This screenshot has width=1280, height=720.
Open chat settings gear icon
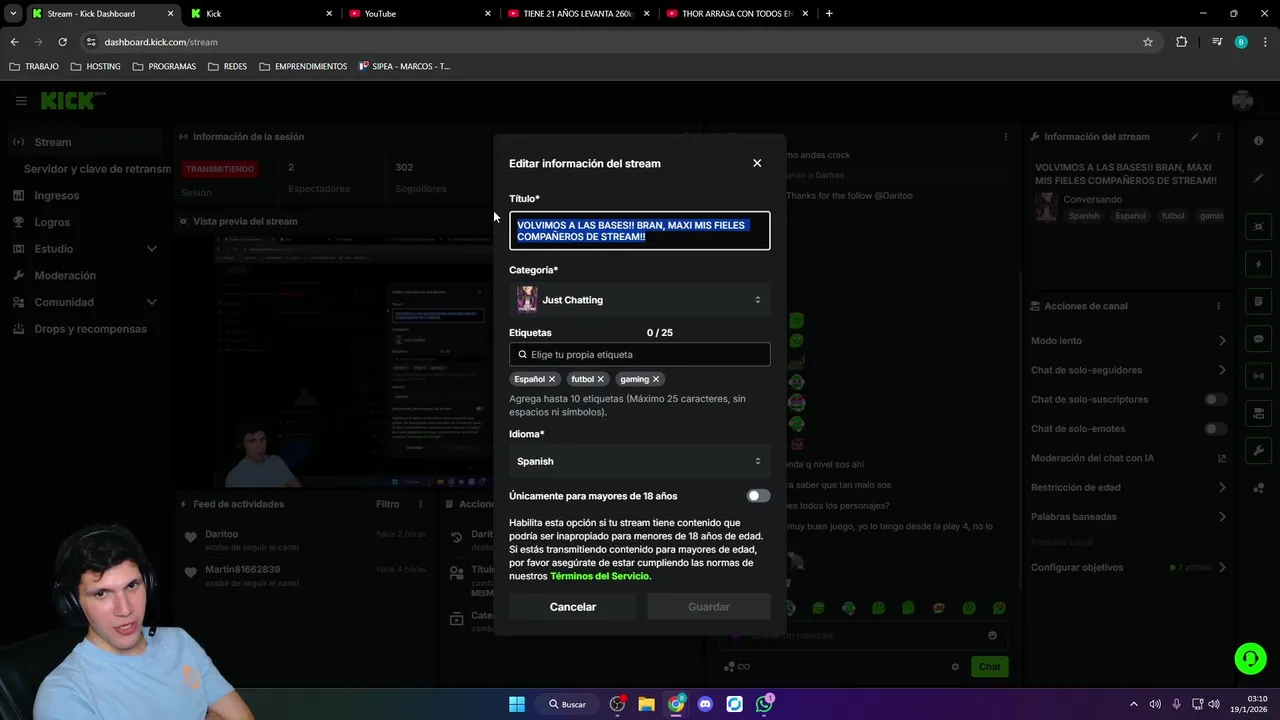click(955, 667)
